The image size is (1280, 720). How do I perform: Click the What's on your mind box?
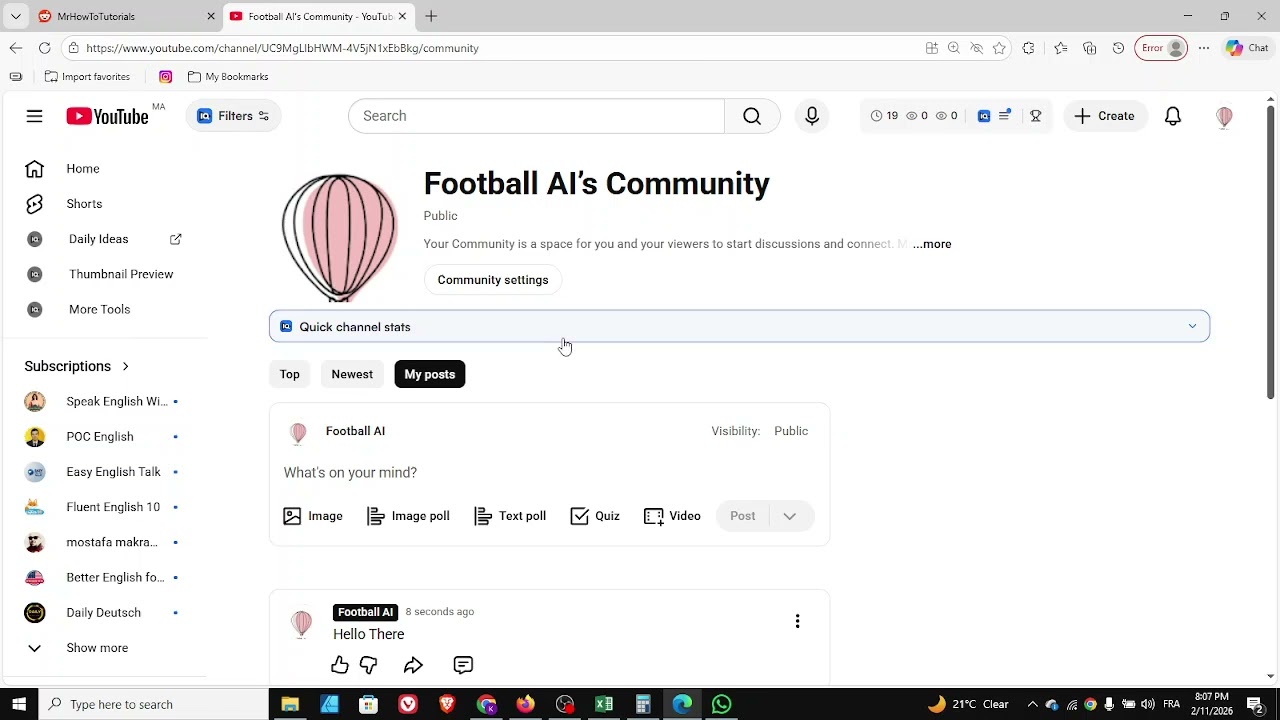(549, 472)
